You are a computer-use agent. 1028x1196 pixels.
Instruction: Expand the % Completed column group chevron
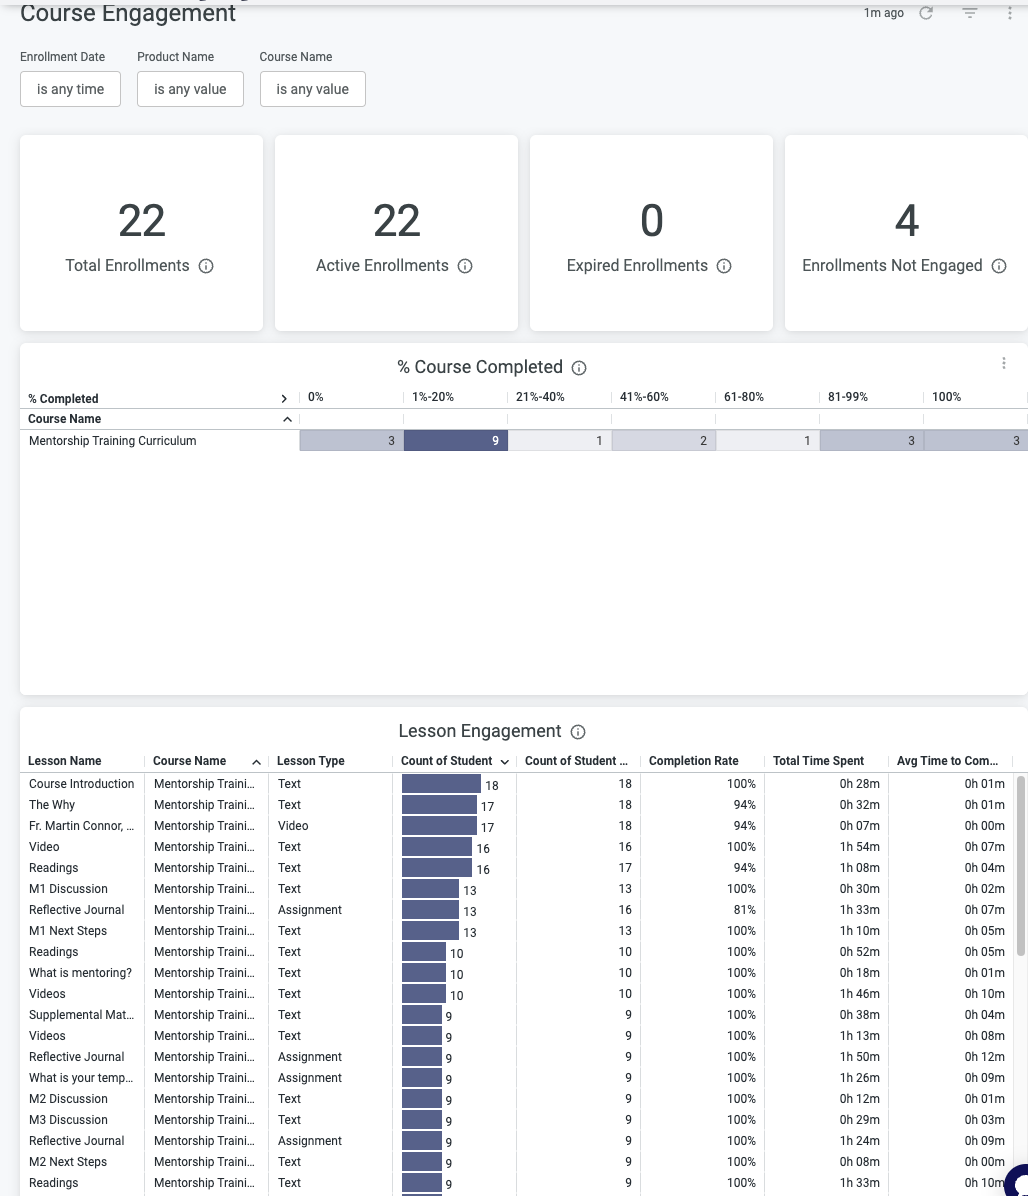pyautogui.click(x=284, y=398)
